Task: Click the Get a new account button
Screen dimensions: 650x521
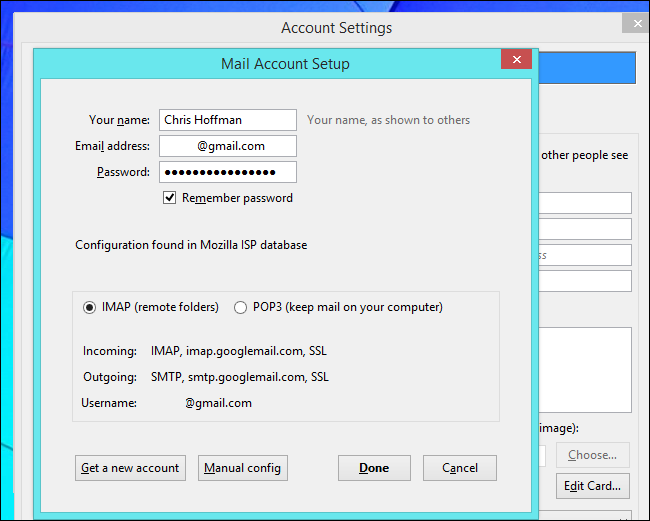Action: 130,468
